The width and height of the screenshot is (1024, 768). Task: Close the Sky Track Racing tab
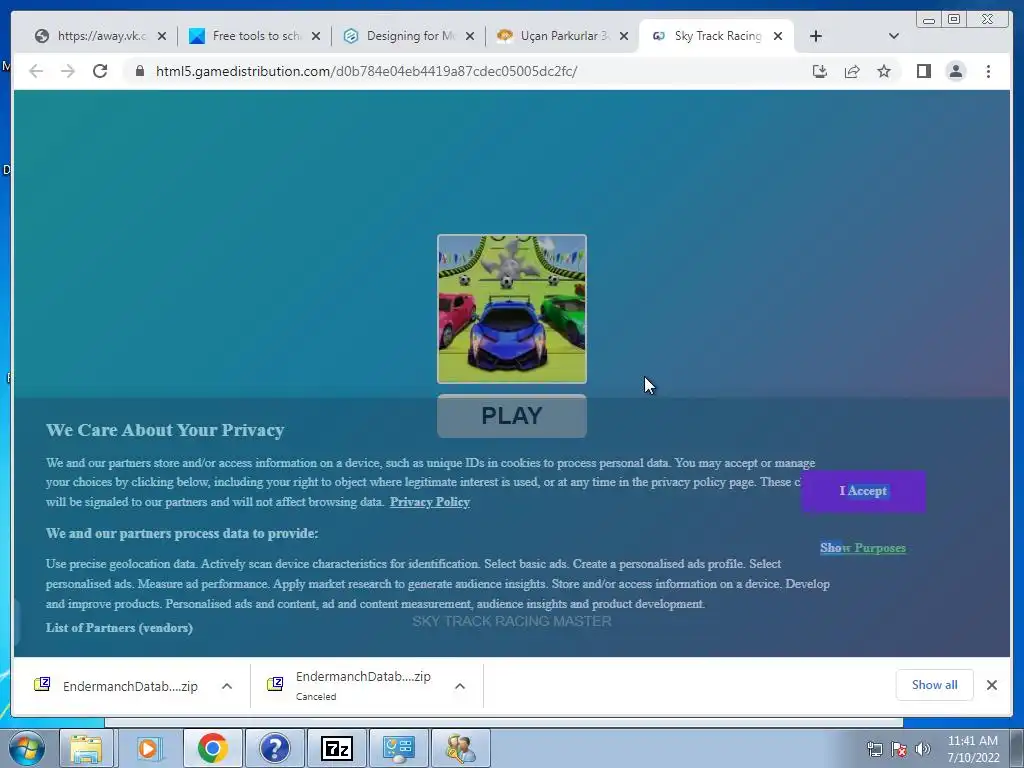pos(778,36)
